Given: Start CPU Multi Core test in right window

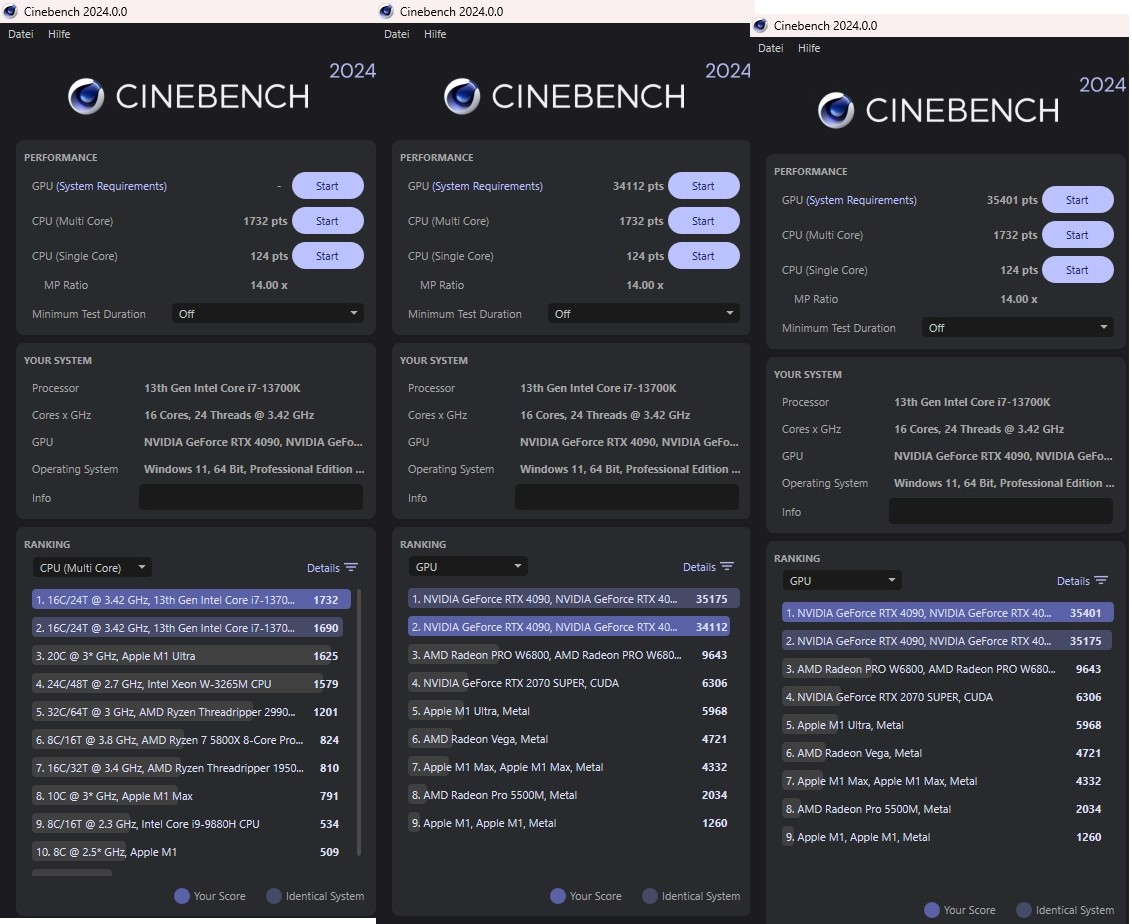Looking at the screenshot, I should coord(1078,235).
